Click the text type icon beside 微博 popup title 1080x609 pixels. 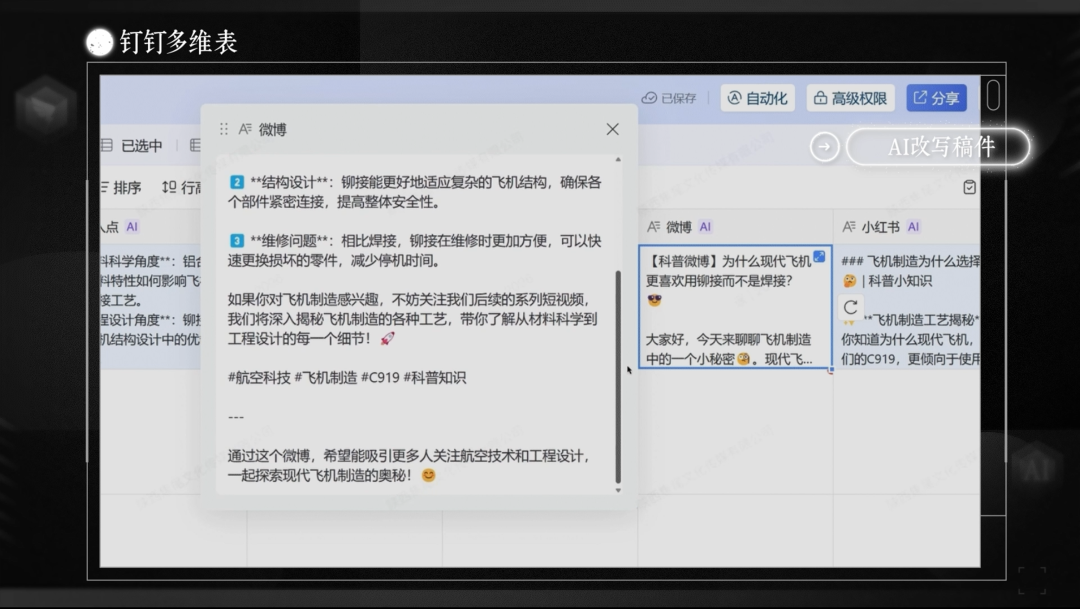tap(245, 129)
